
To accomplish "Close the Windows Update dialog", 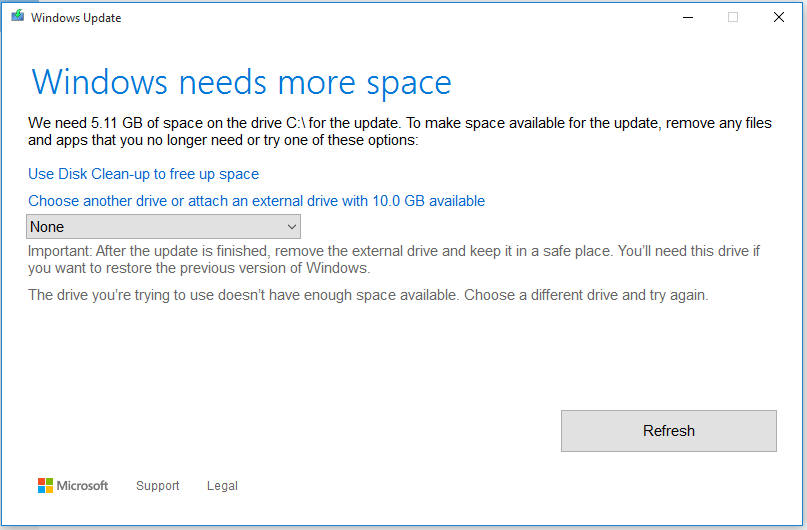I will (x=779, y=17).
